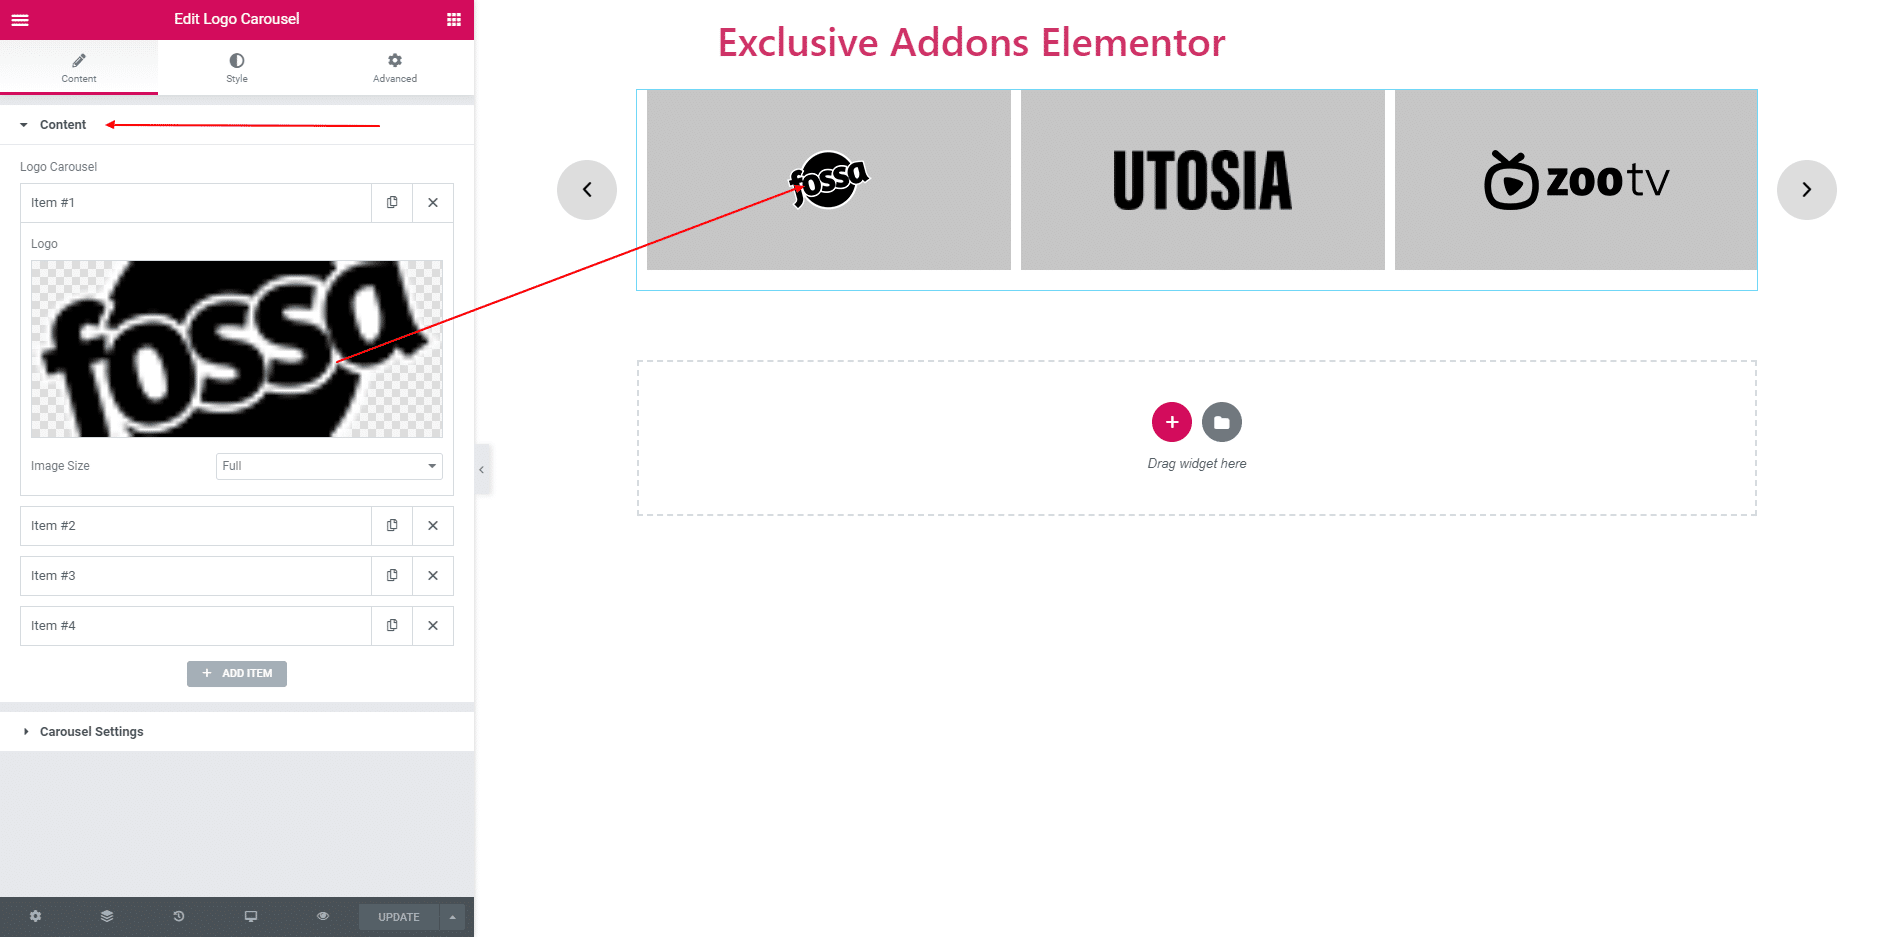
Task: Open save options arrow beside Update
Action: [x=452, y=917]
